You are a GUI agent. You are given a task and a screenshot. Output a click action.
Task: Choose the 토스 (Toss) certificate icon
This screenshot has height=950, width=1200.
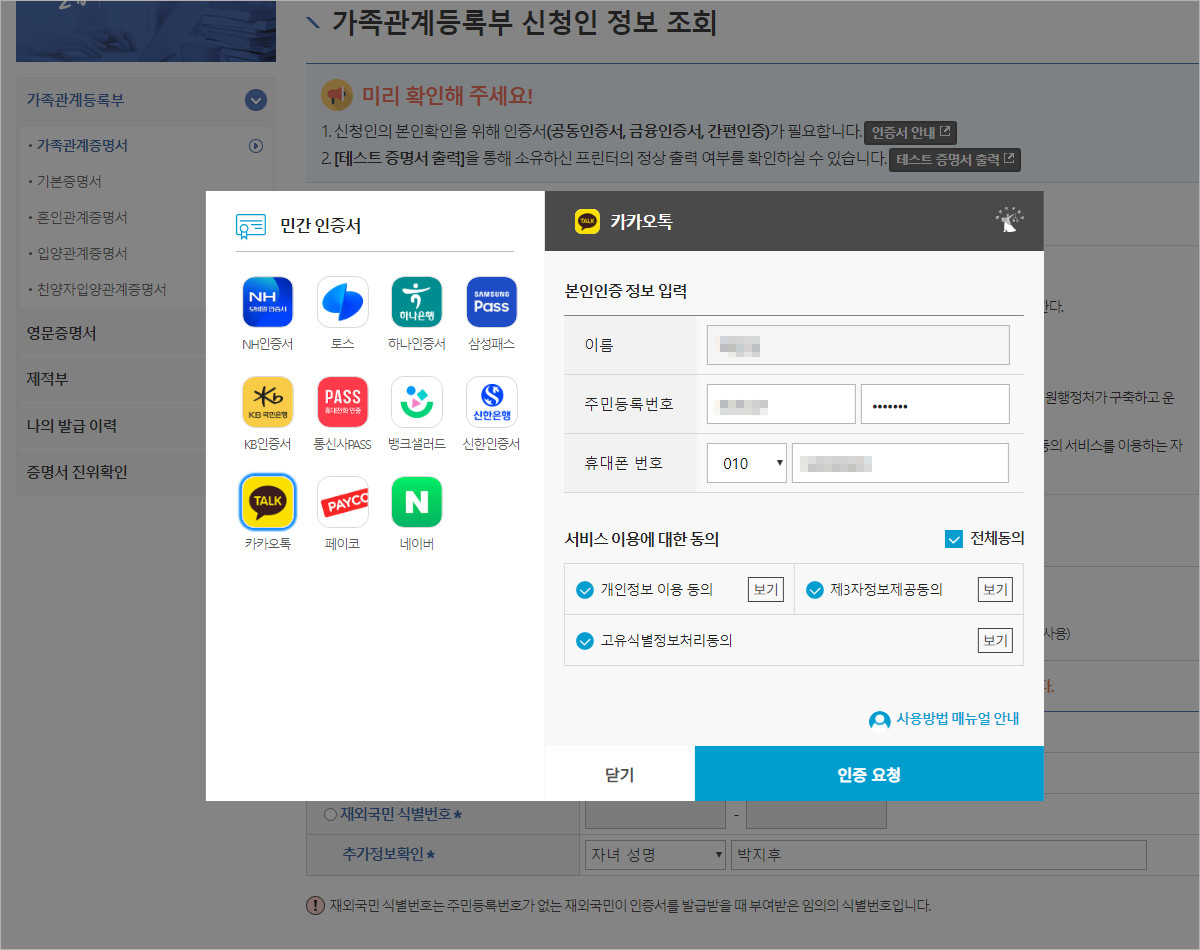(343, 302)
